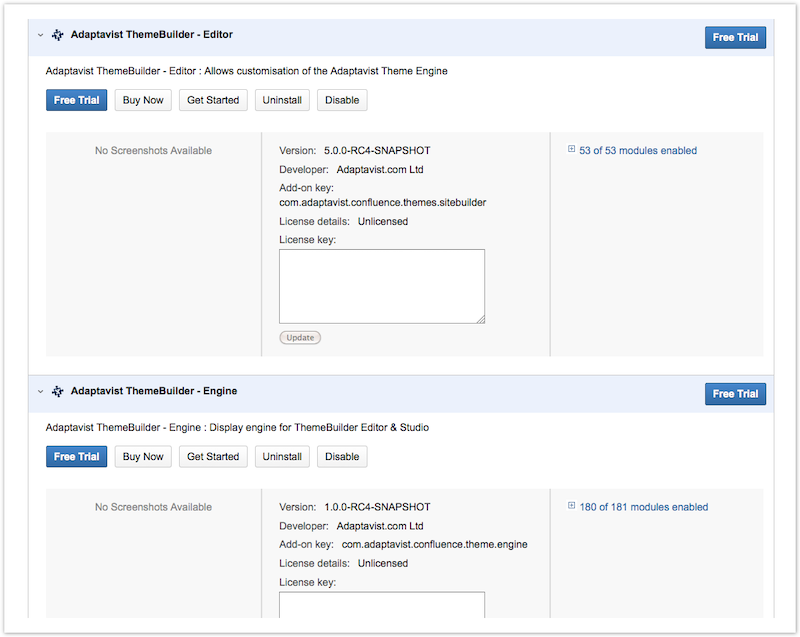Expand the 180 of 181 modules plus icon
The width and height of the screenshot is (800, 637).
571,505
